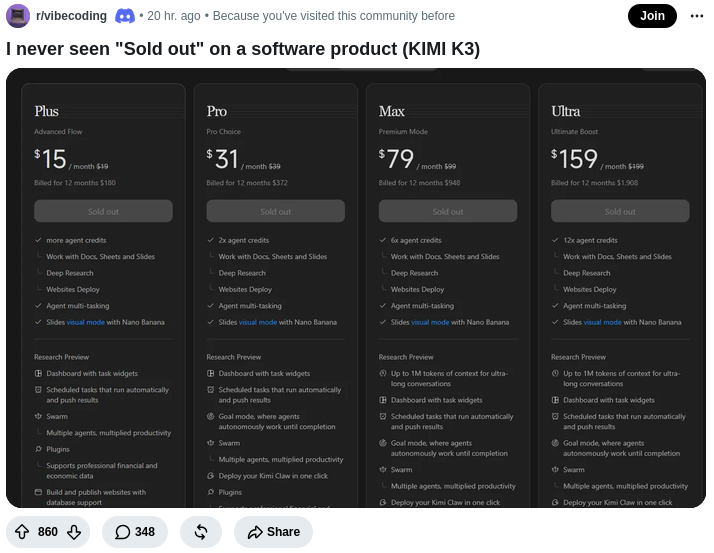Viewport: 714px width, 553px height.
Task: Click the $79 Max plan price
Action: pos(396,159)
